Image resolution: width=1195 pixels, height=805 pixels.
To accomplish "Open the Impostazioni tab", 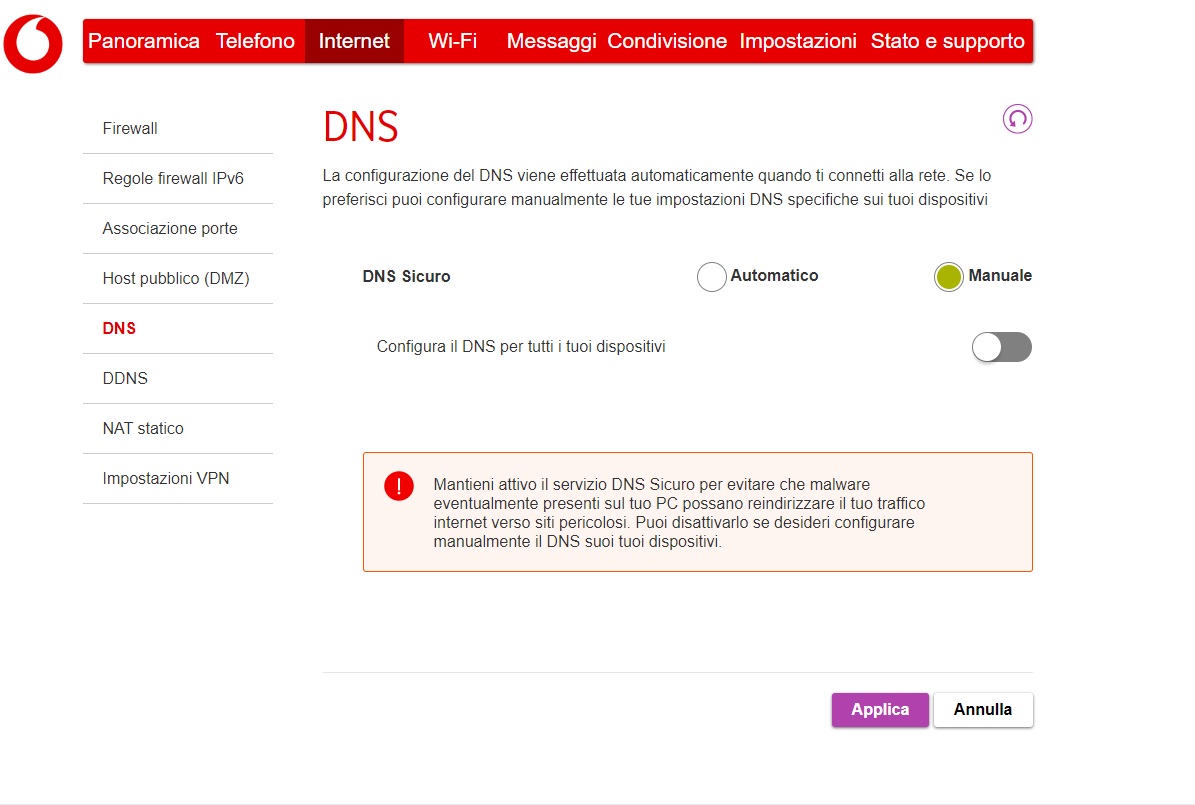I will point(798,41).
